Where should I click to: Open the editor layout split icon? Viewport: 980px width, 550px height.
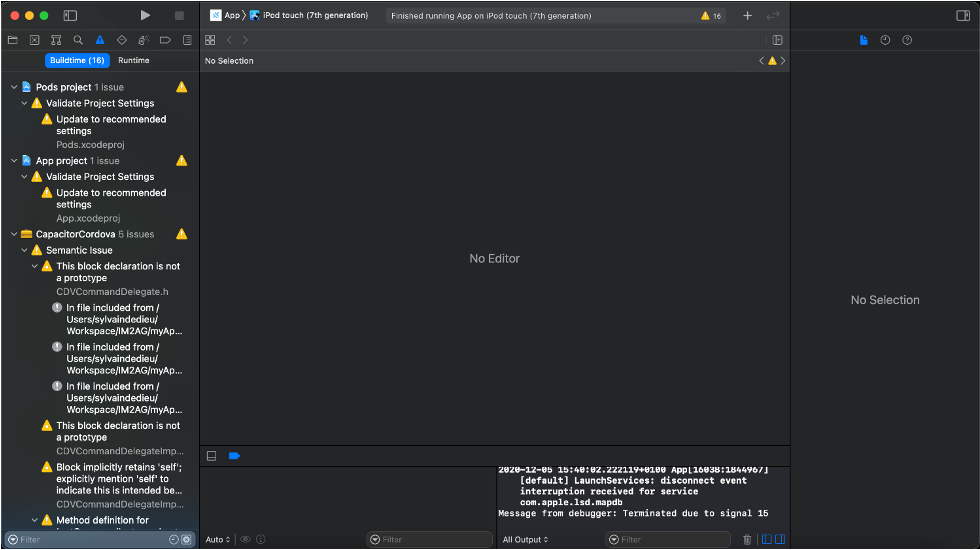pyautogui.click(x=778, y=40)
